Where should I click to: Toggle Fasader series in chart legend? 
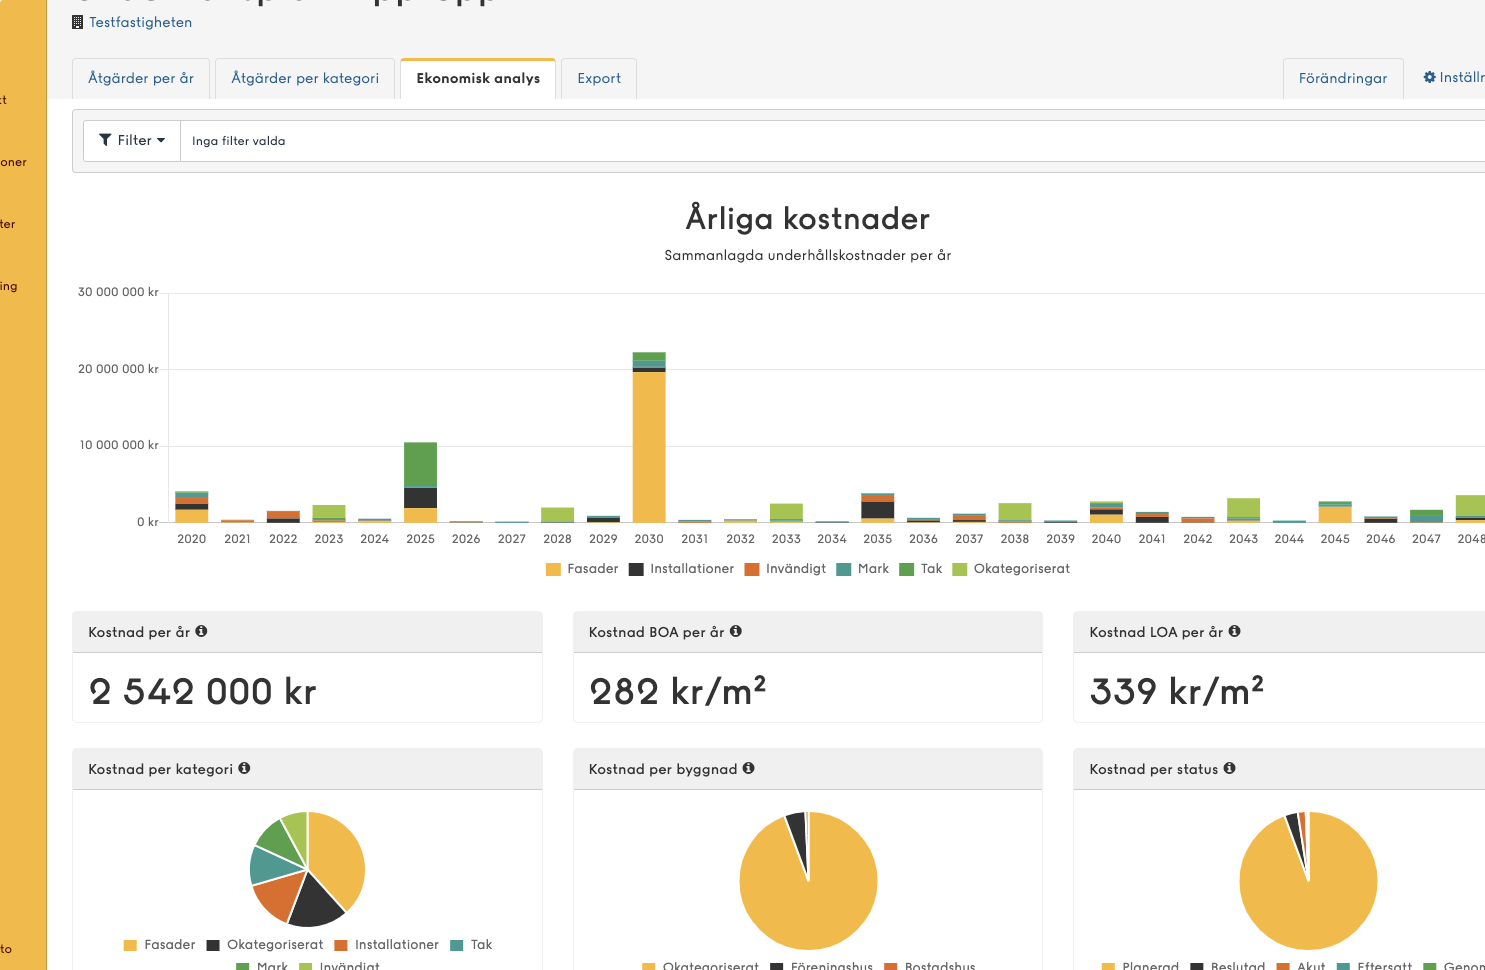[582, 569]
